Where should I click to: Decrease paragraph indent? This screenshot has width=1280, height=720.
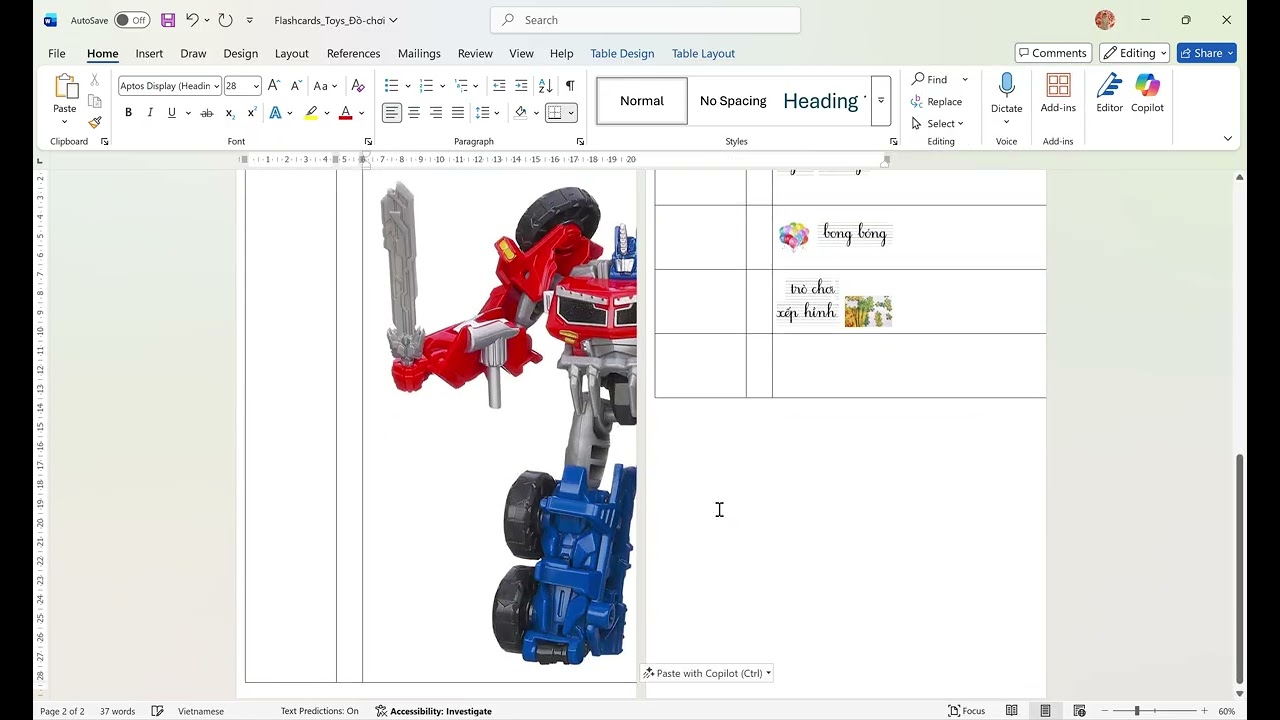pos(499,86)
